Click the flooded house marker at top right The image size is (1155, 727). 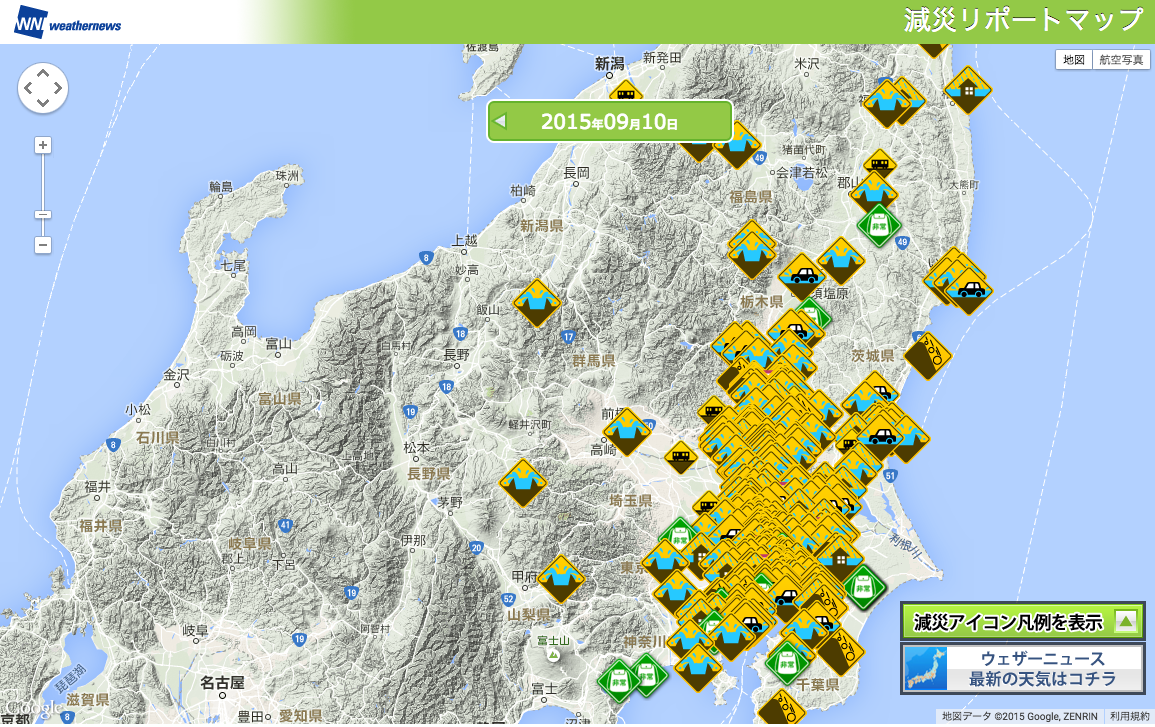[x=968, y=90]
